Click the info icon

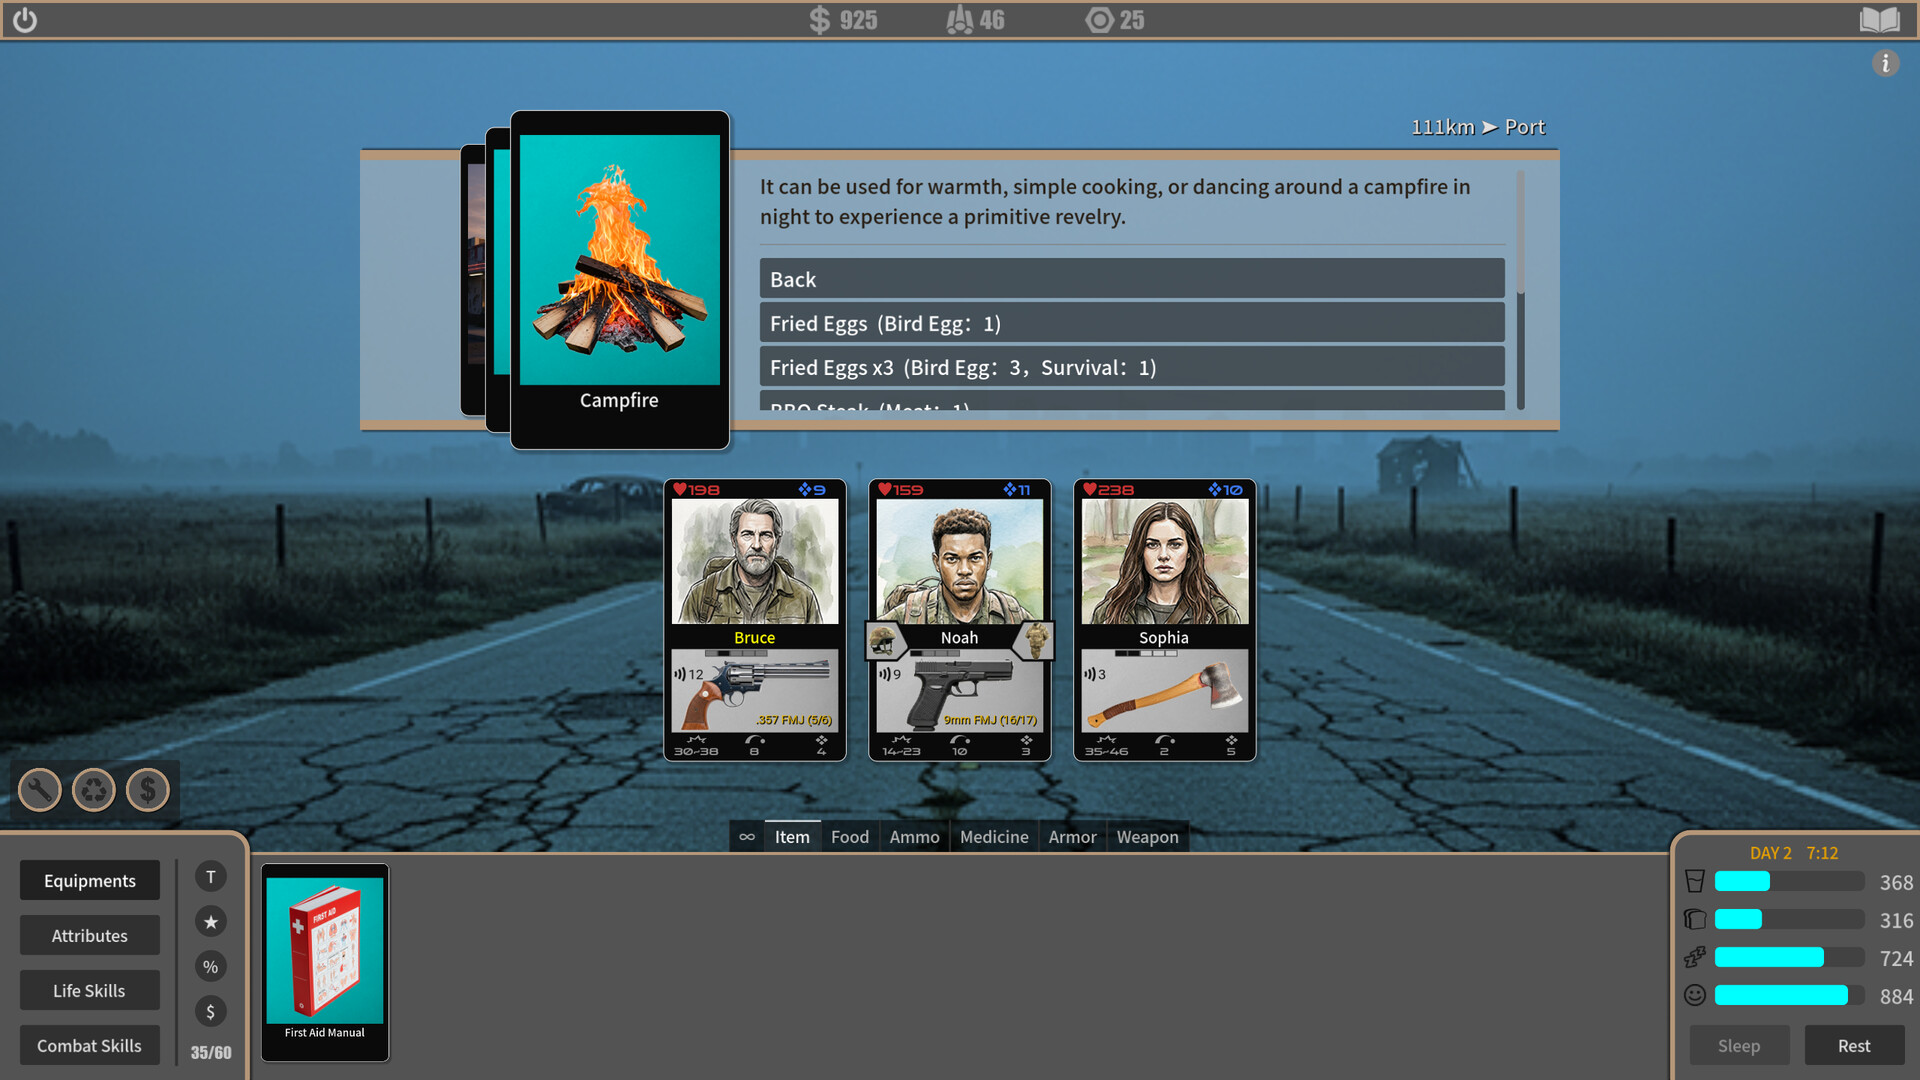click(1885, 63)
